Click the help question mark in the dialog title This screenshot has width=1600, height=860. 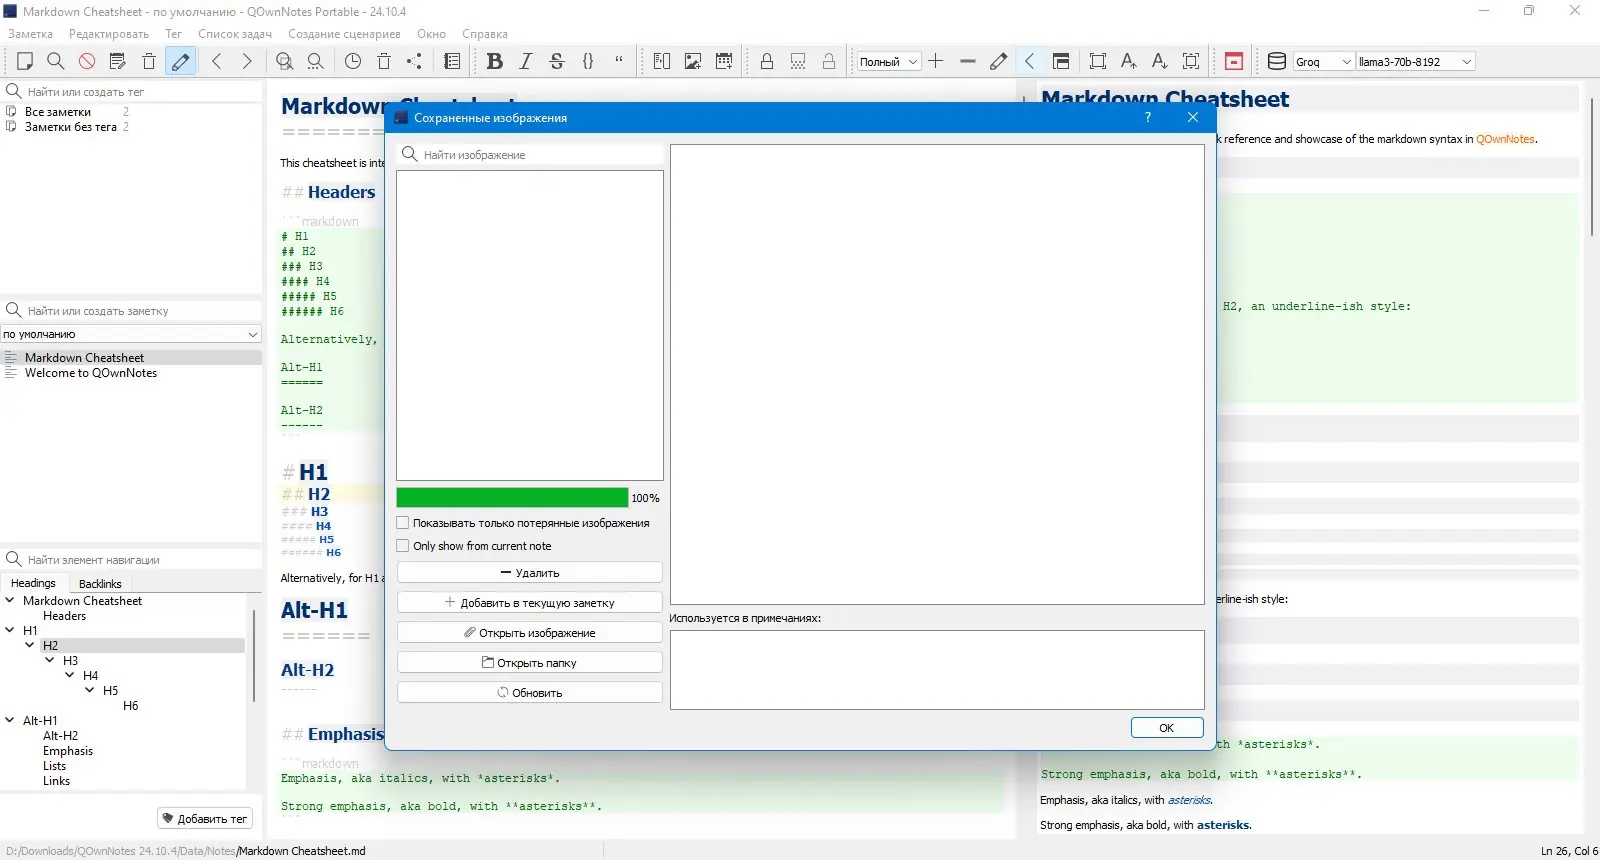(1148, 117)
